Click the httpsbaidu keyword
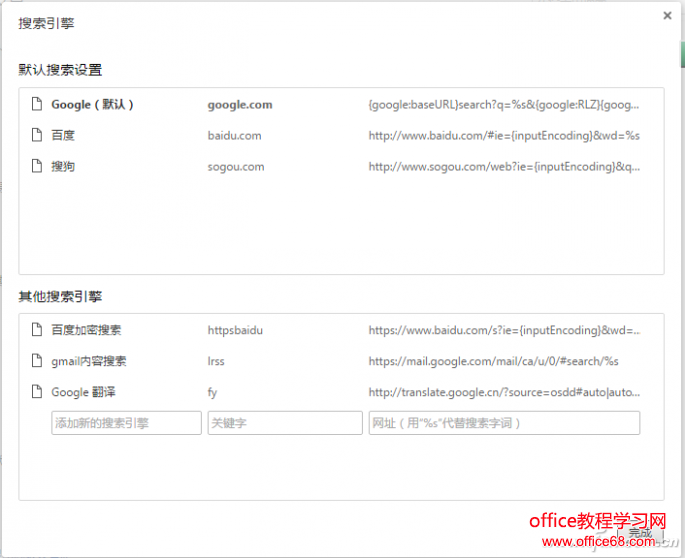 tap(235, 330)
